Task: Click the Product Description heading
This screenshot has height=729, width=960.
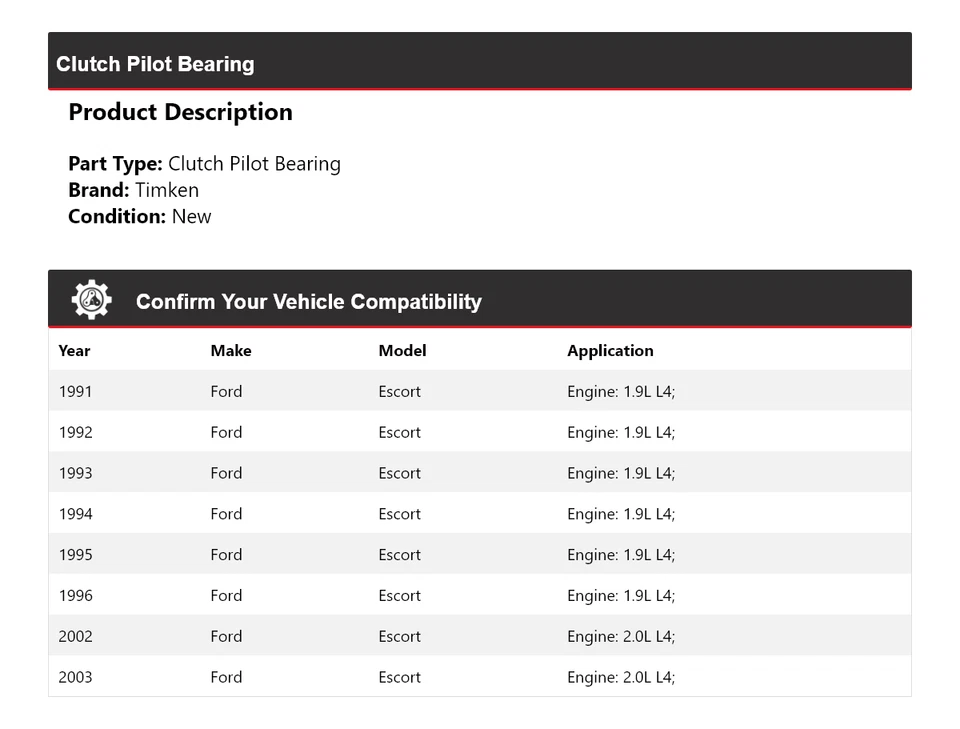Action: point(180,112)
